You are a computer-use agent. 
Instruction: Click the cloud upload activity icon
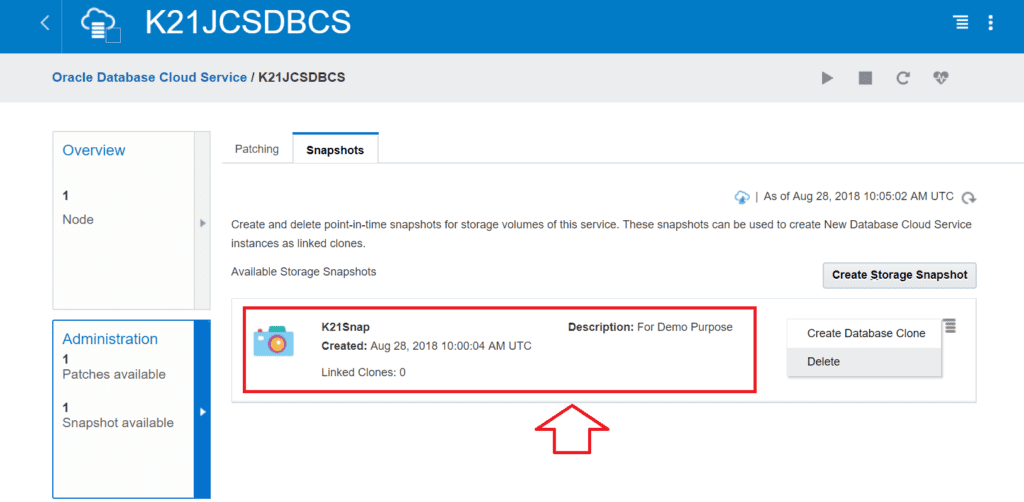pyautogui.click(x=742, y=196)
